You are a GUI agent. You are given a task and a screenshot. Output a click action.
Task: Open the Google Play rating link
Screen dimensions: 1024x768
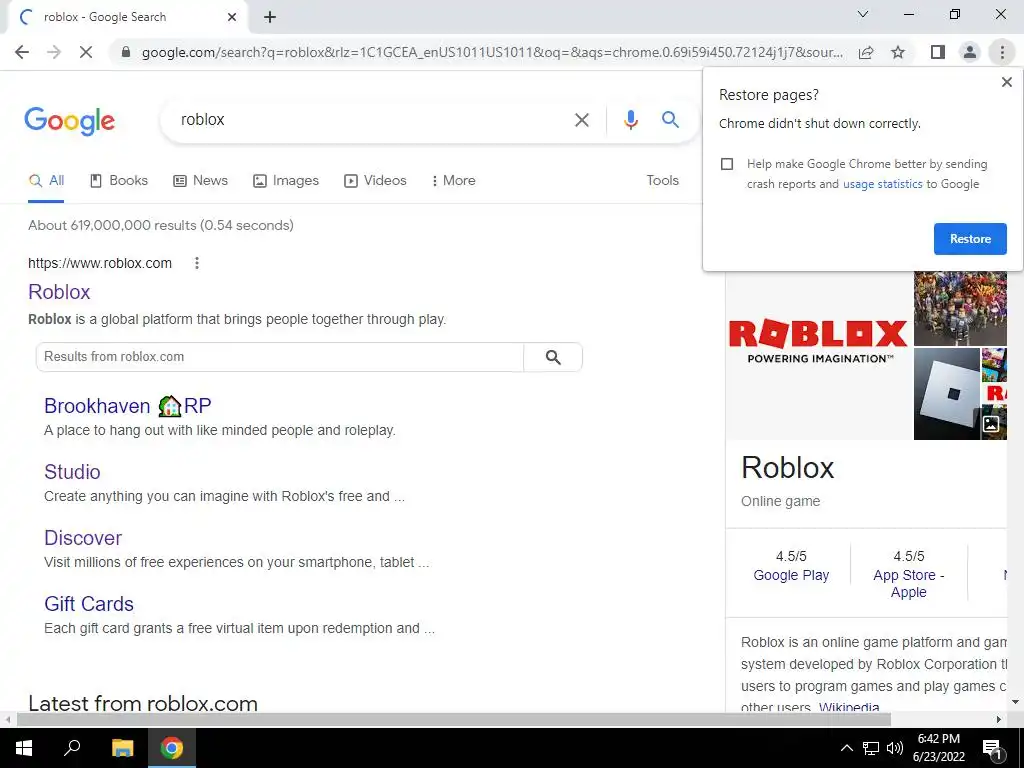pos(791,575)
